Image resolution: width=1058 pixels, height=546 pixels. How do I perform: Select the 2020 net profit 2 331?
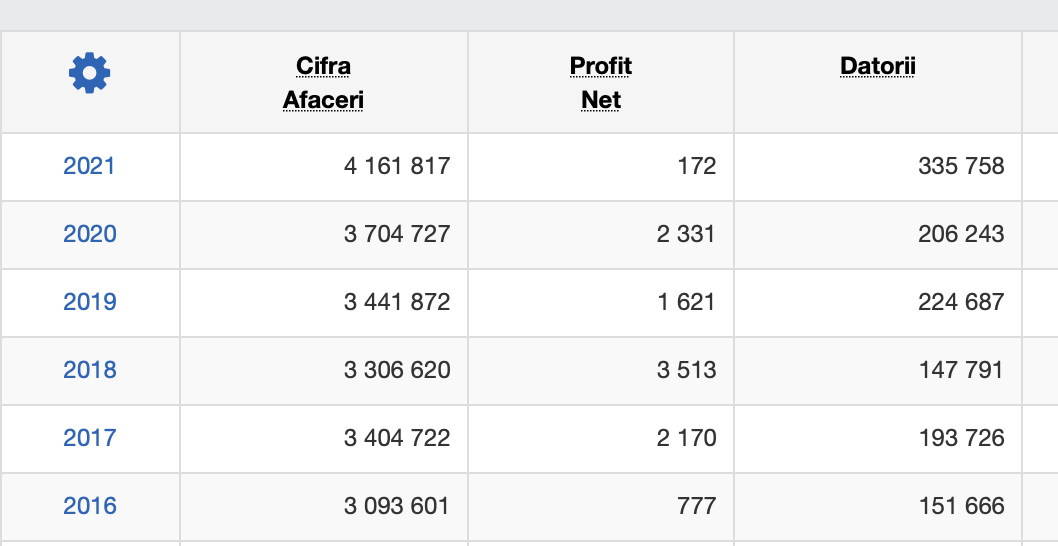[x=686, y=234]
